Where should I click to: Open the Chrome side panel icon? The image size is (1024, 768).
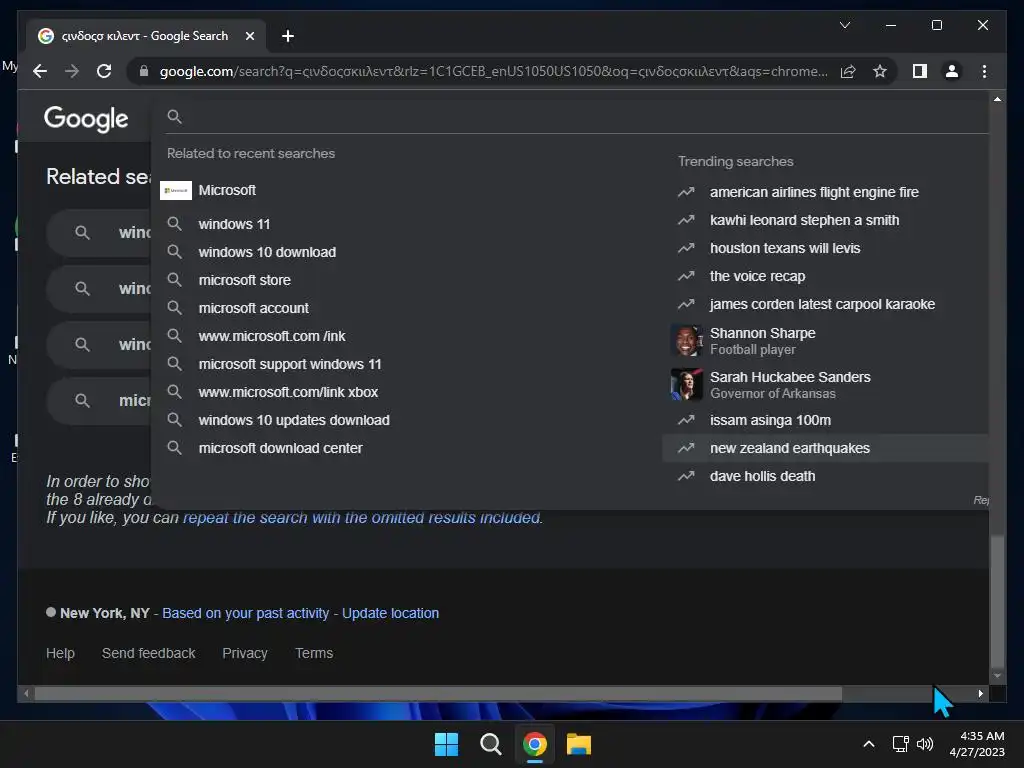click(x=920, y=71)
